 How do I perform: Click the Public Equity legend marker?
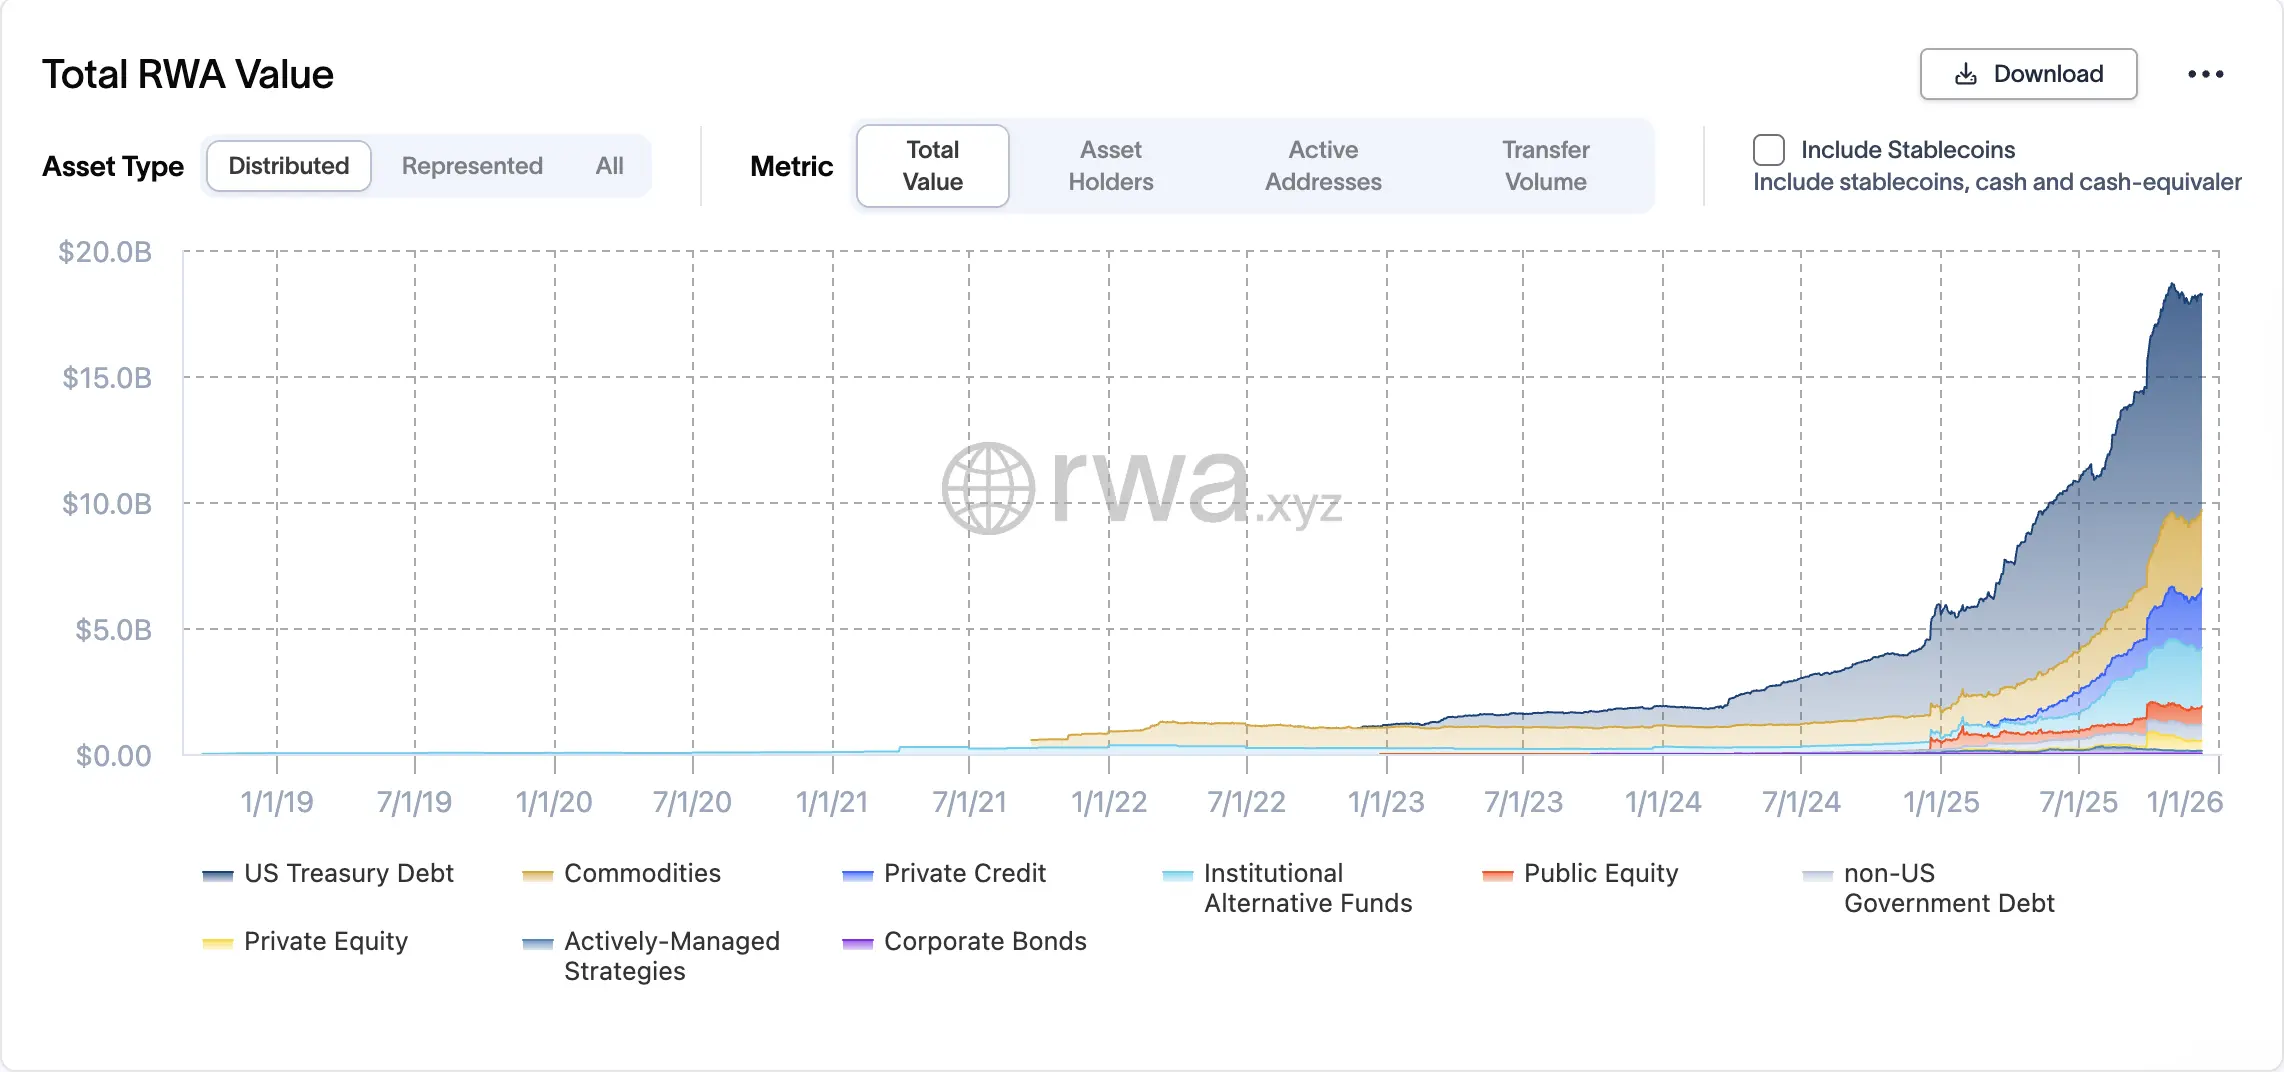point(1497,873)
